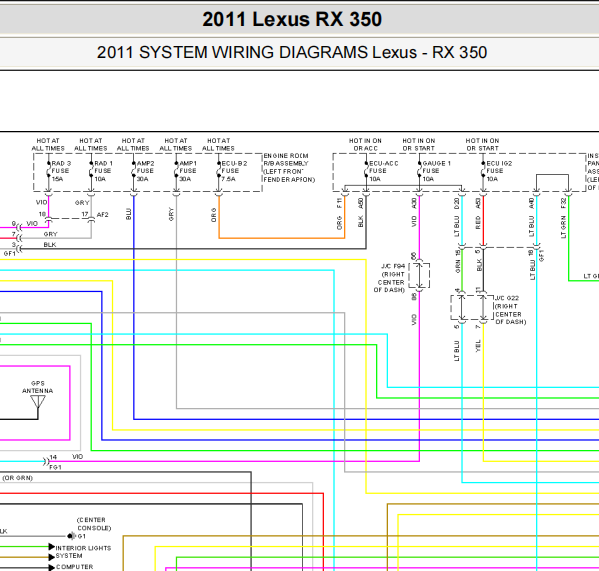Click the RAD 3 FUSE 15A label
The image size is (599, 571).
point(61,171)
